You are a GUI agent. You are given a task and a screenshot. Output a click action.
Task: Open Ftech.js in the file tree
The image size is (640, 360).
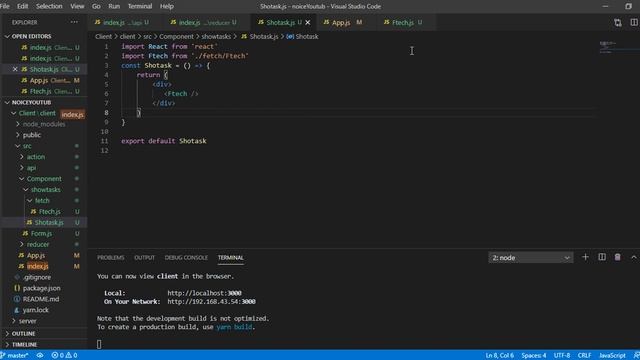point(49,211)
